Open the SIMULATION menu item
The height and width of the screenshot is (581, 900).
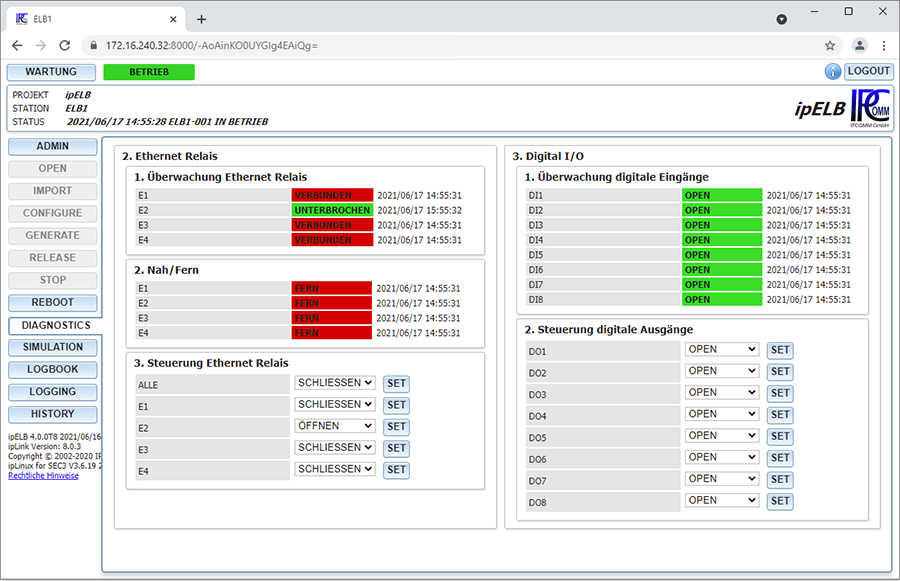coord(53,347)
